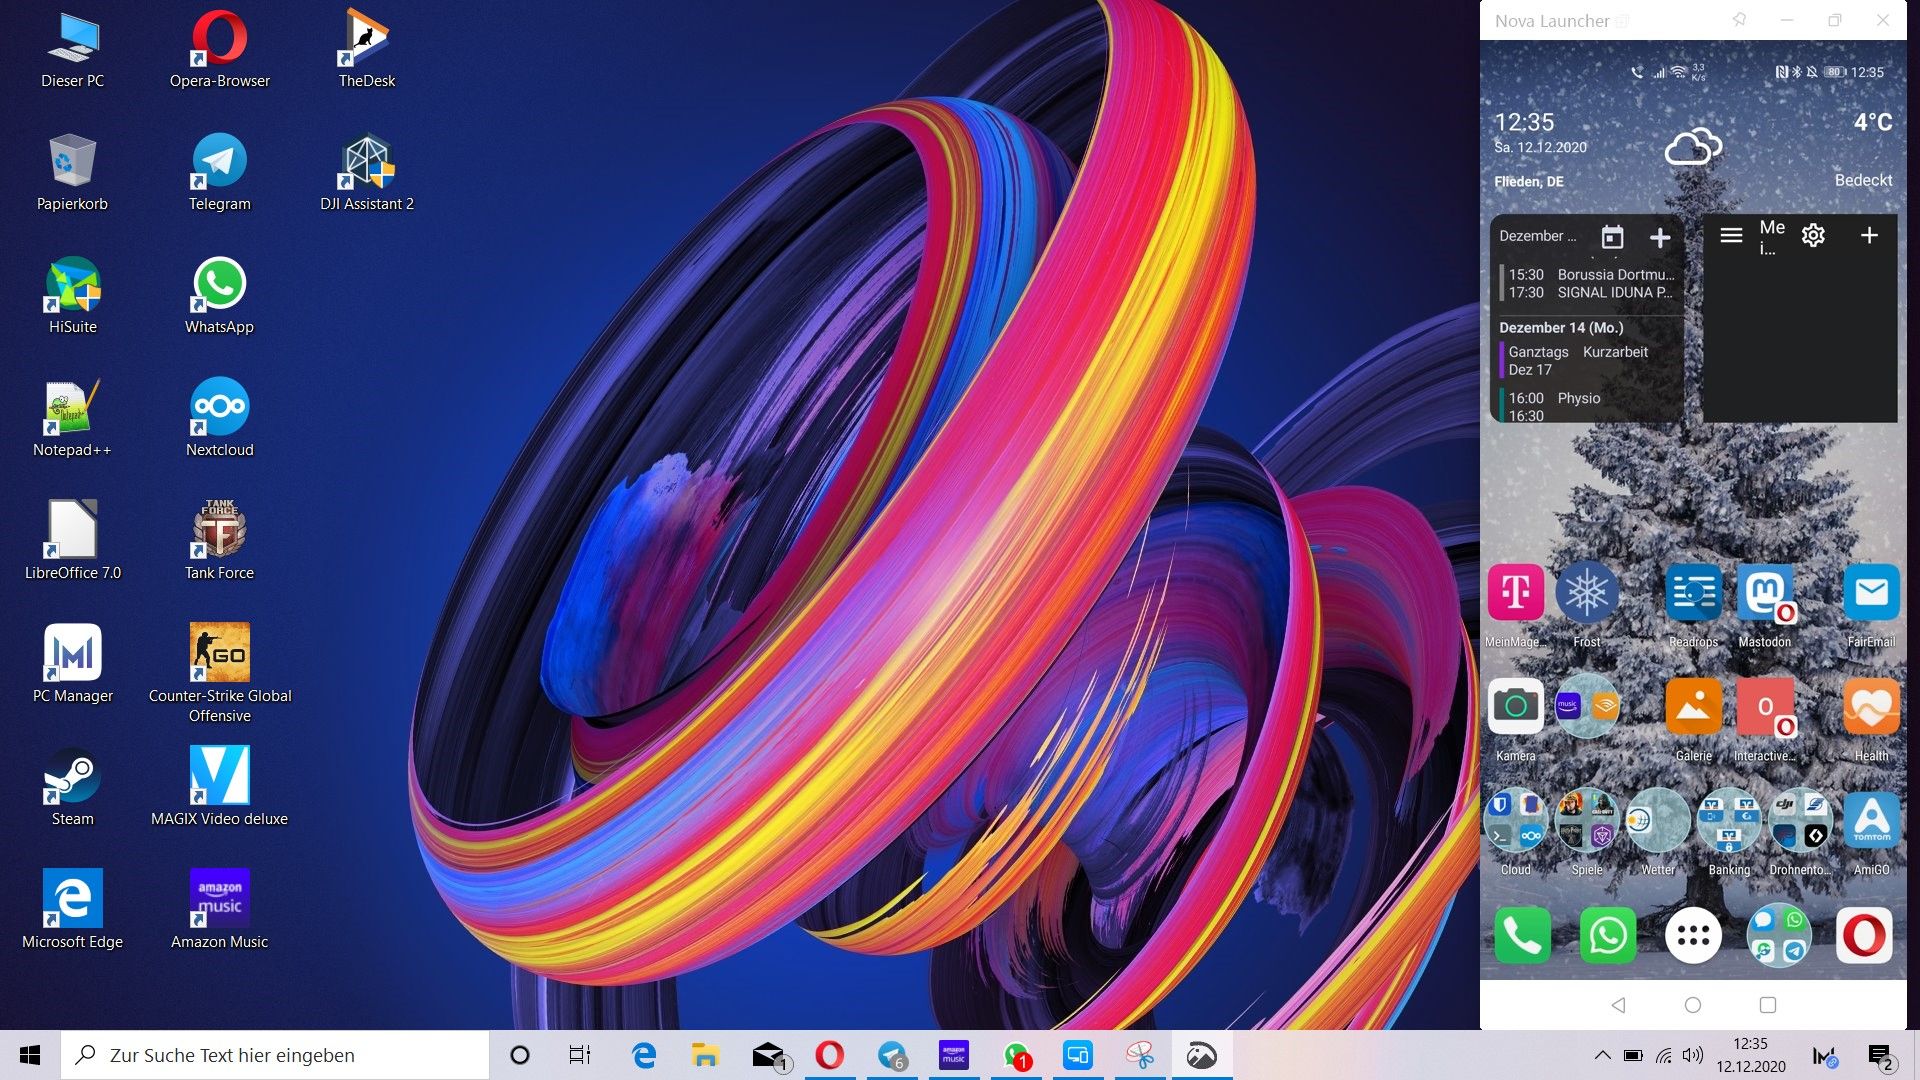Tap the Android home navigation button
This screenshot has height=1080, width=1920.
(1693, 1005)
